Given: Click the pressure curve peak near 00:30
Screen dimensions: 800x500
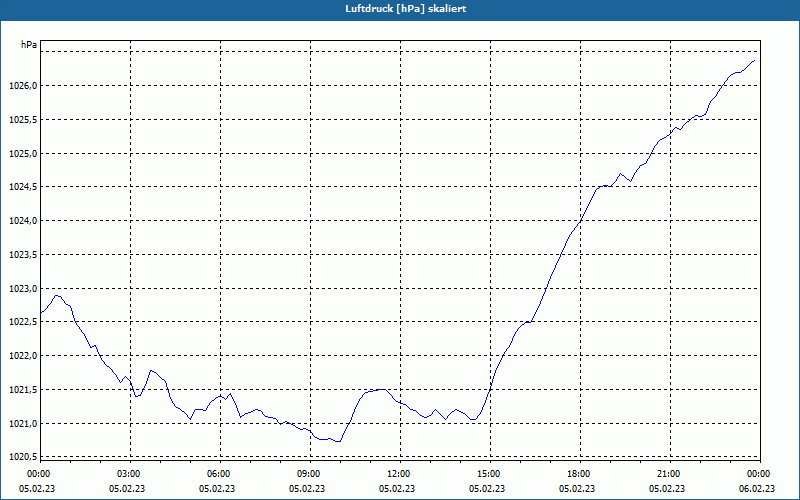Looking at the screenshot, I should pyautogui.click(x=57, y=295).
